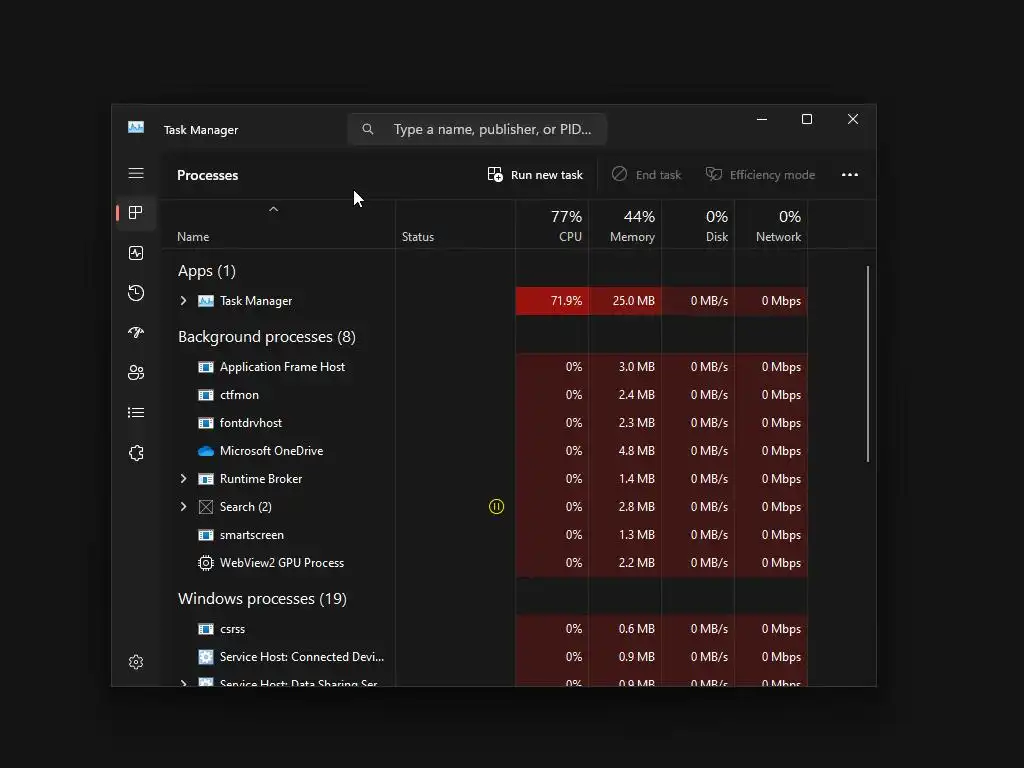The height and width of the screenshot is (768, 1024).
Task: Sort by the Network column header
Action: 771,225
